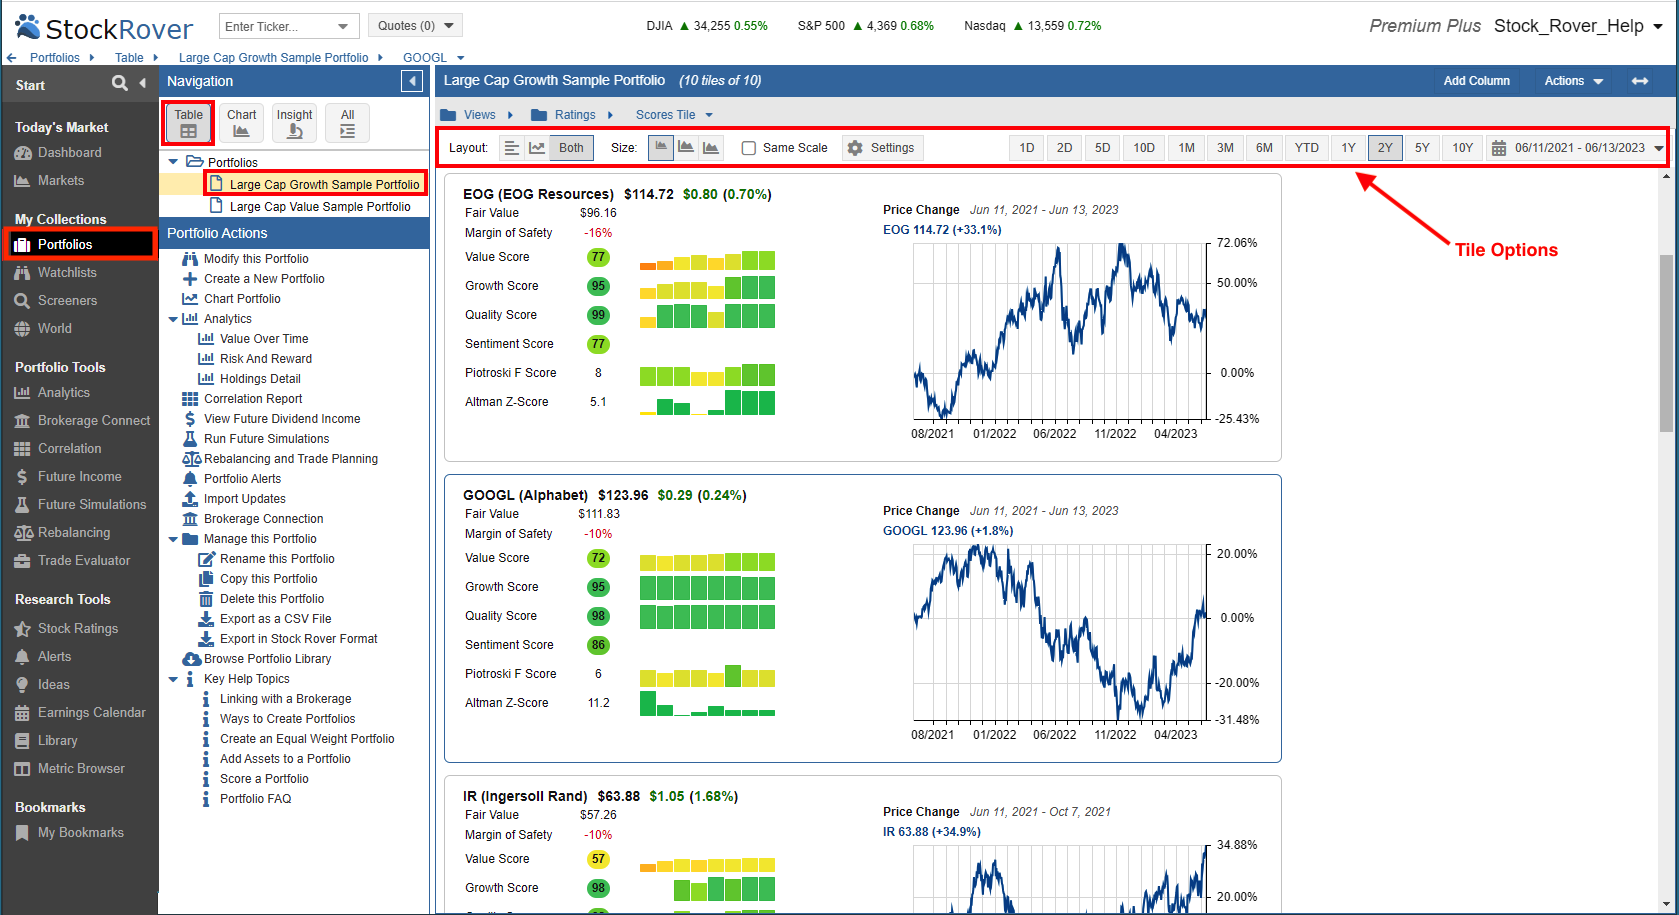Click Create a New Portfolio
1679x915 pixels.
(x=264, y=278)
